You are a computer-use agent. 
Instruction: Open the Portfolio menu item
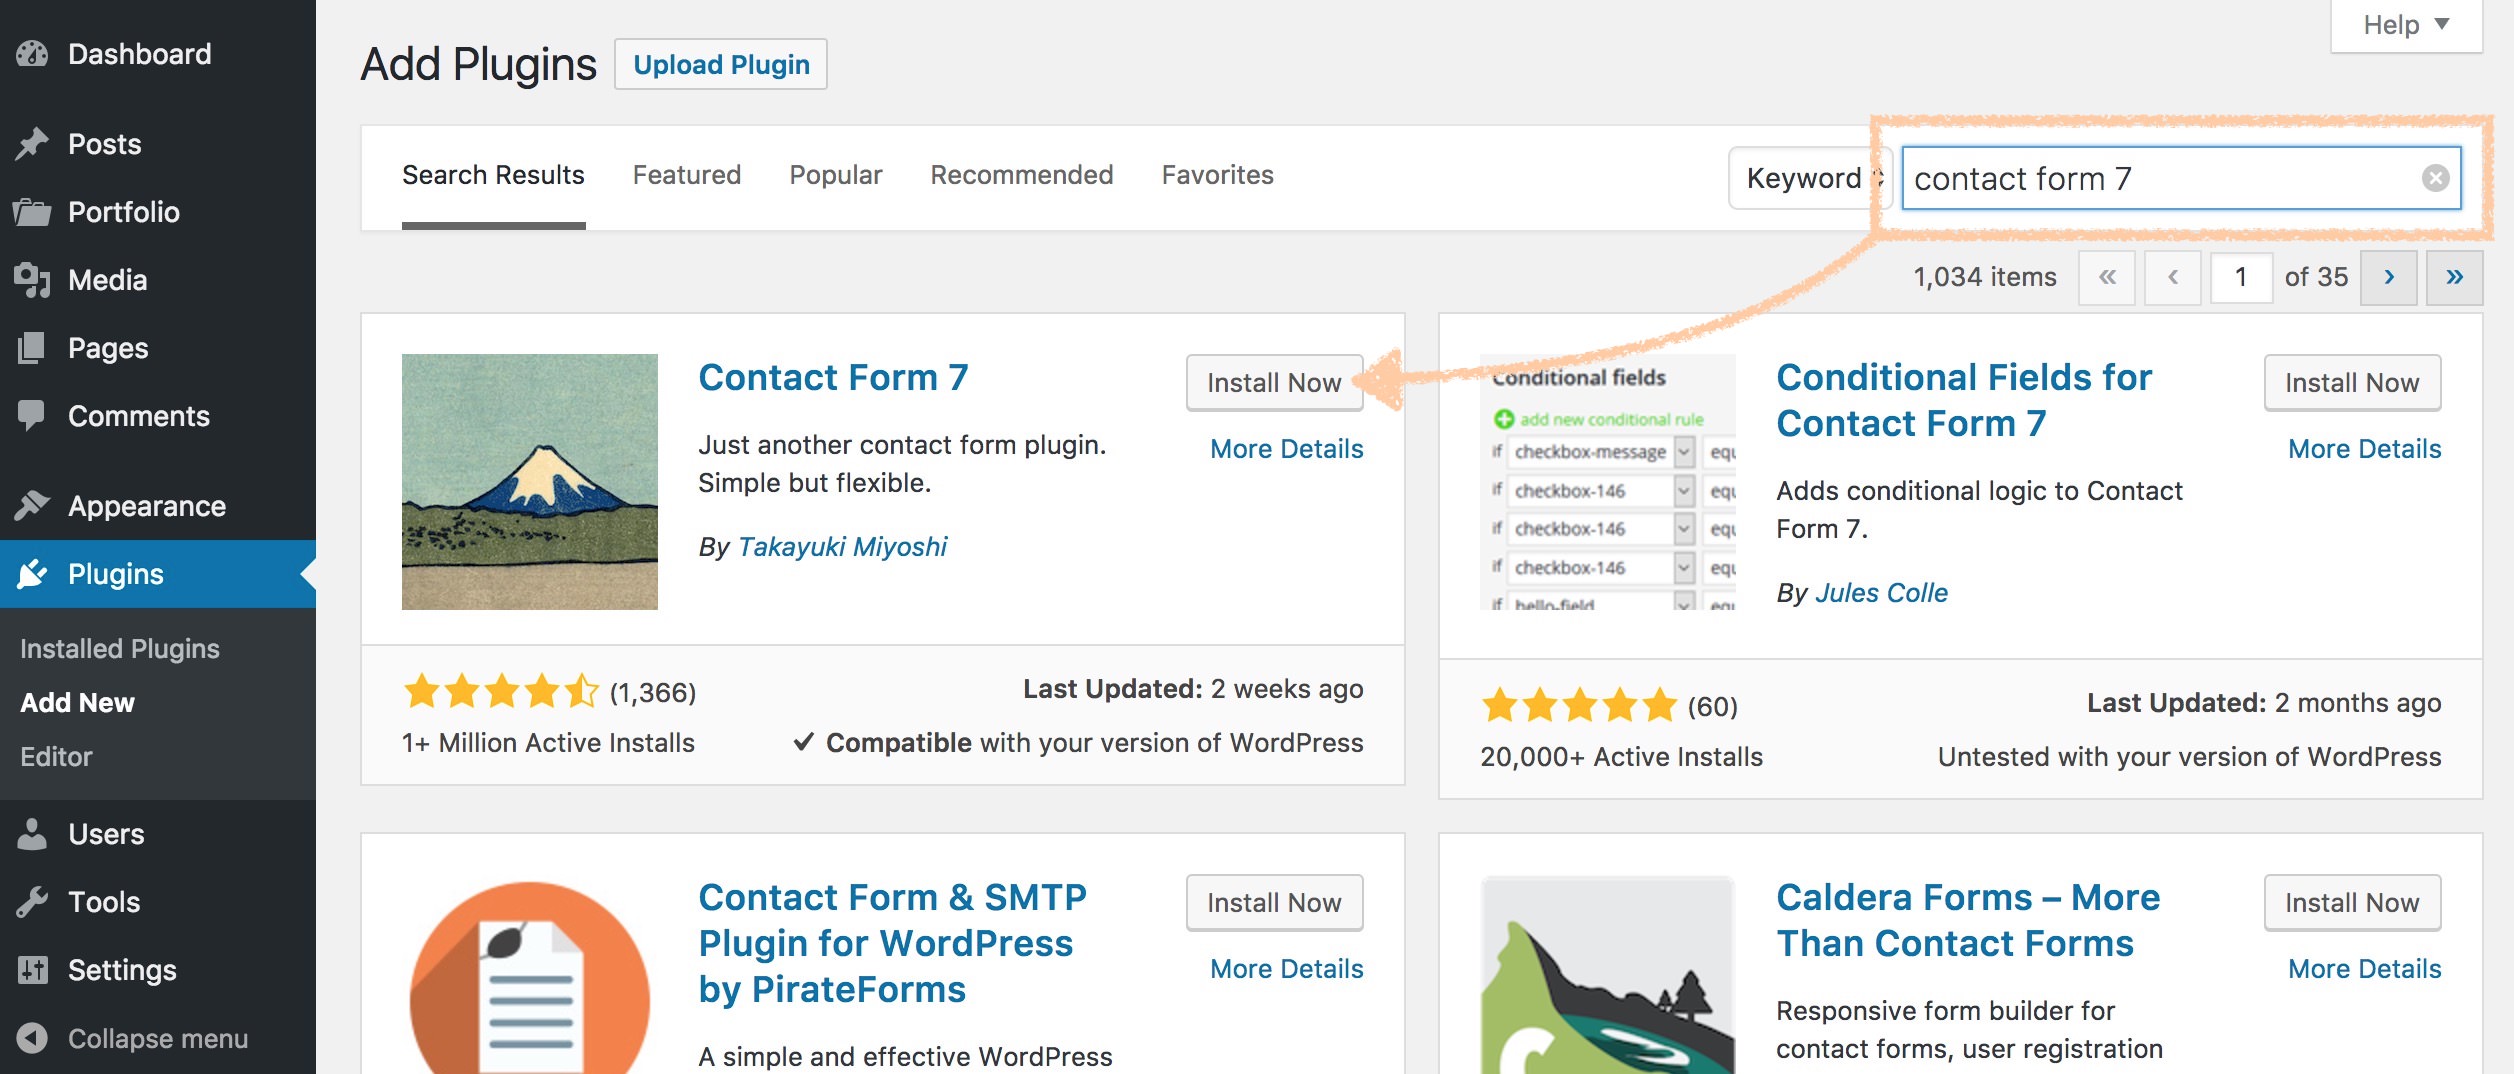(x=158, y=212)
